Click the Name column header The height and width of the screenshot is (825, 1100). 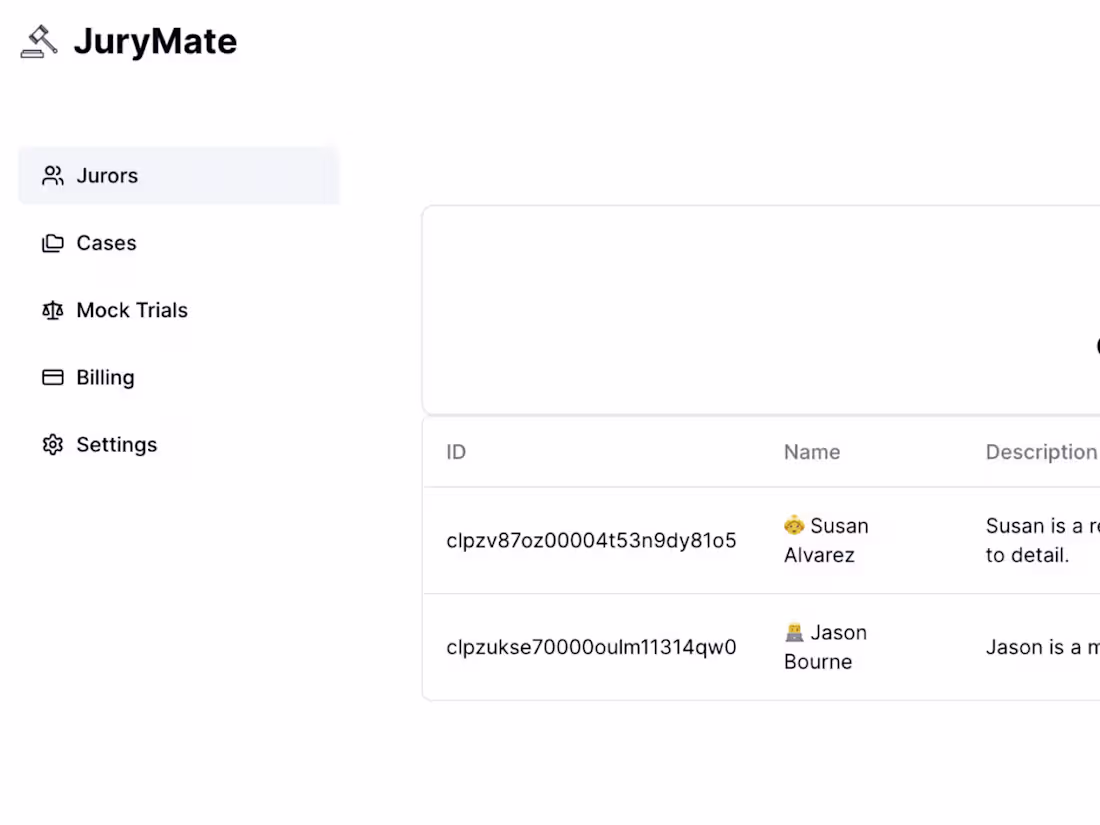click(x=811, y=452)
